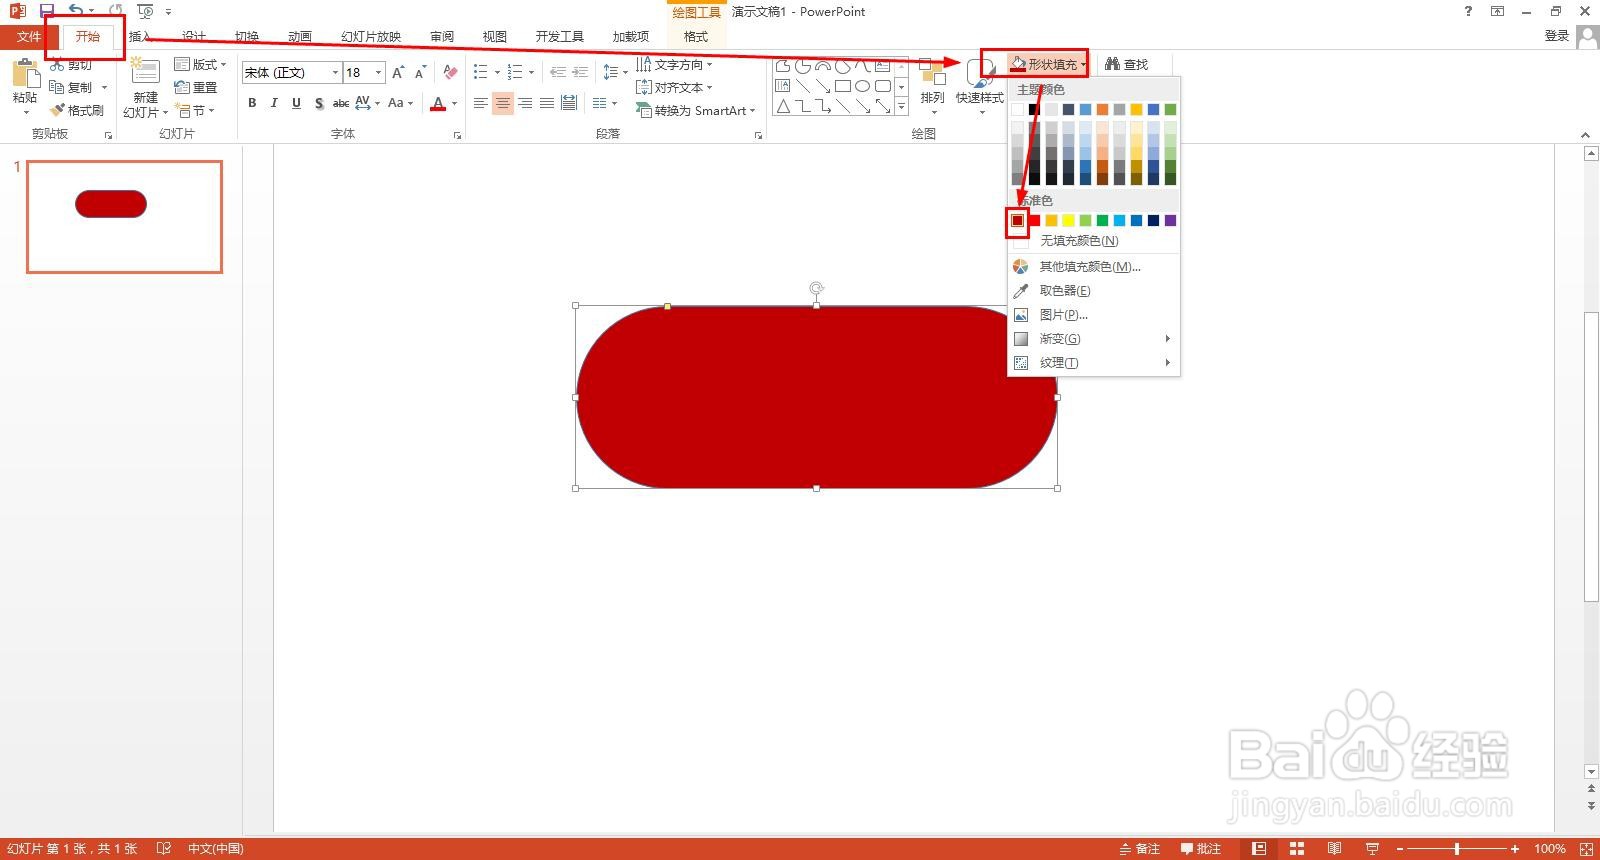Click the Copy (复制) icon

click(57, 87)
